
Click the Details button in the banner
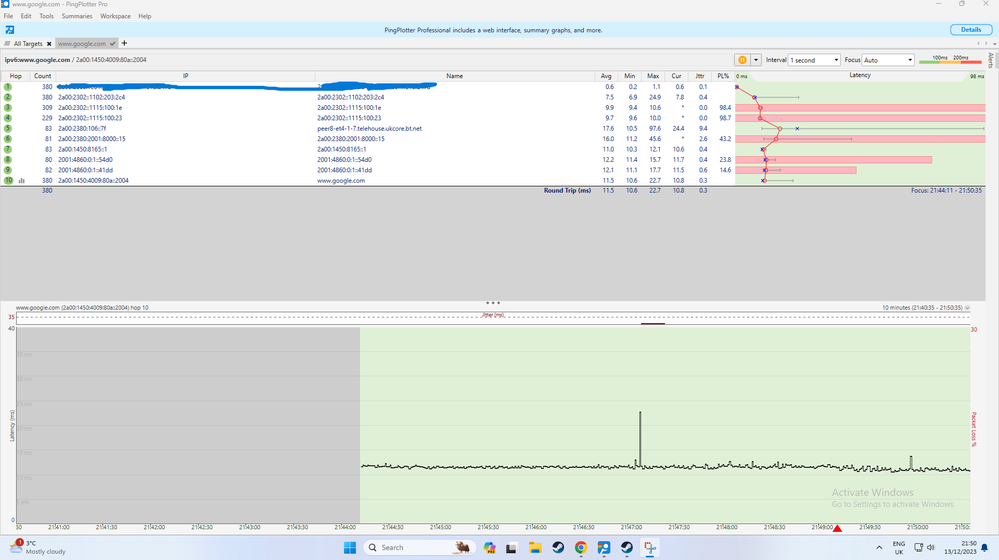(x=970, y=30)
